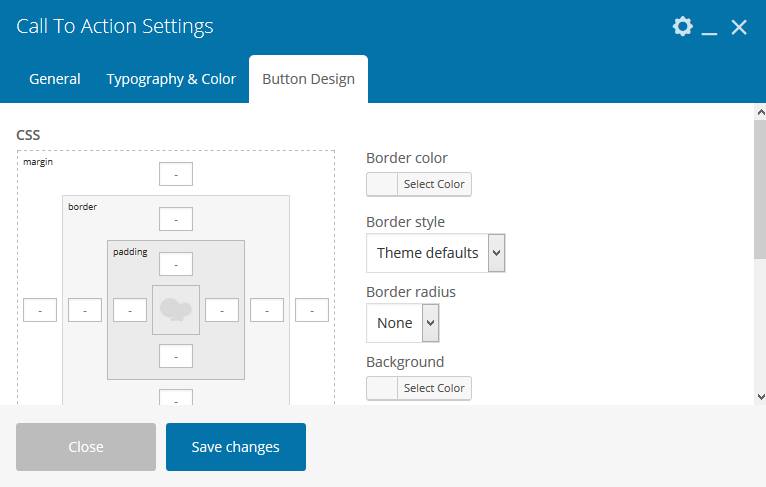The height and width of the screenshot is (487, 766).
Task: Close the dialog with the X icon
Action: [739, 27]
